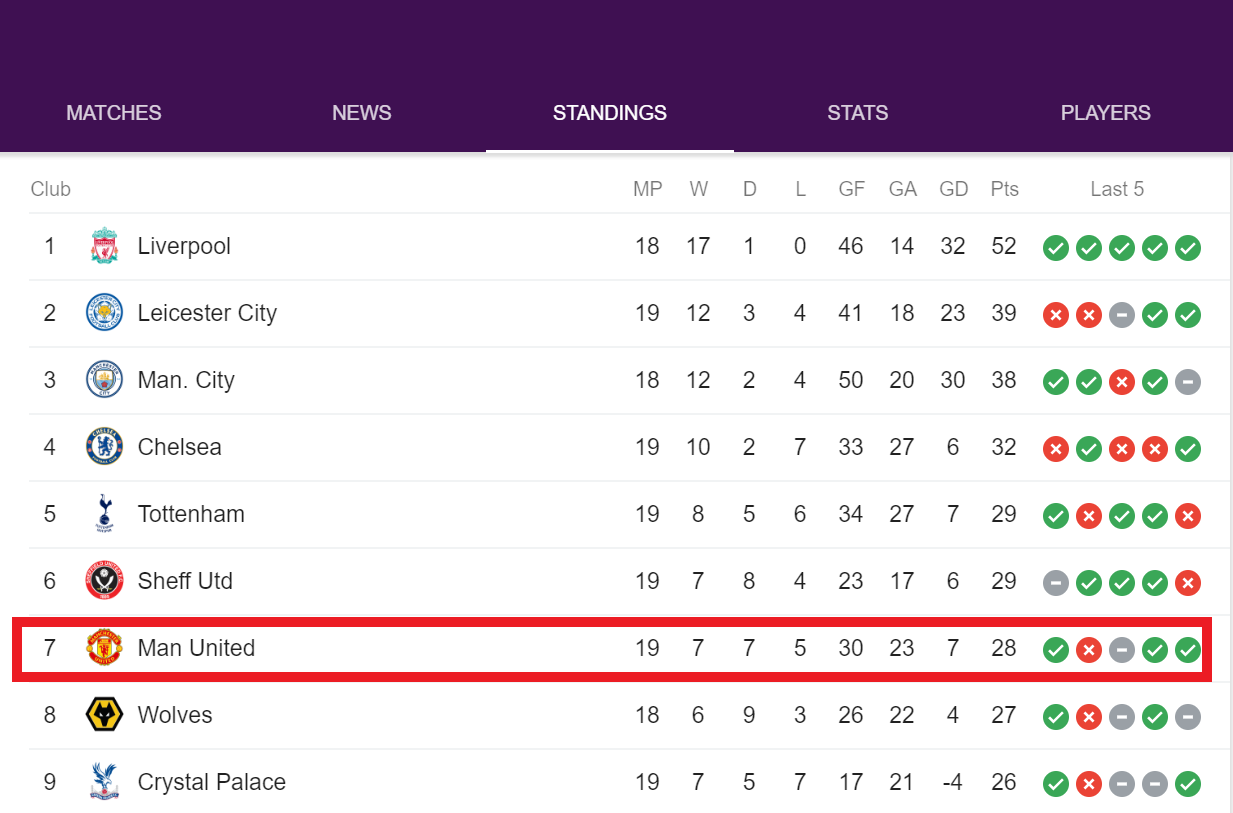The height and width of the screenshot is (813, 1233).
Task: Open the Leicester City team name link
Action: click(x=207, y=313)
